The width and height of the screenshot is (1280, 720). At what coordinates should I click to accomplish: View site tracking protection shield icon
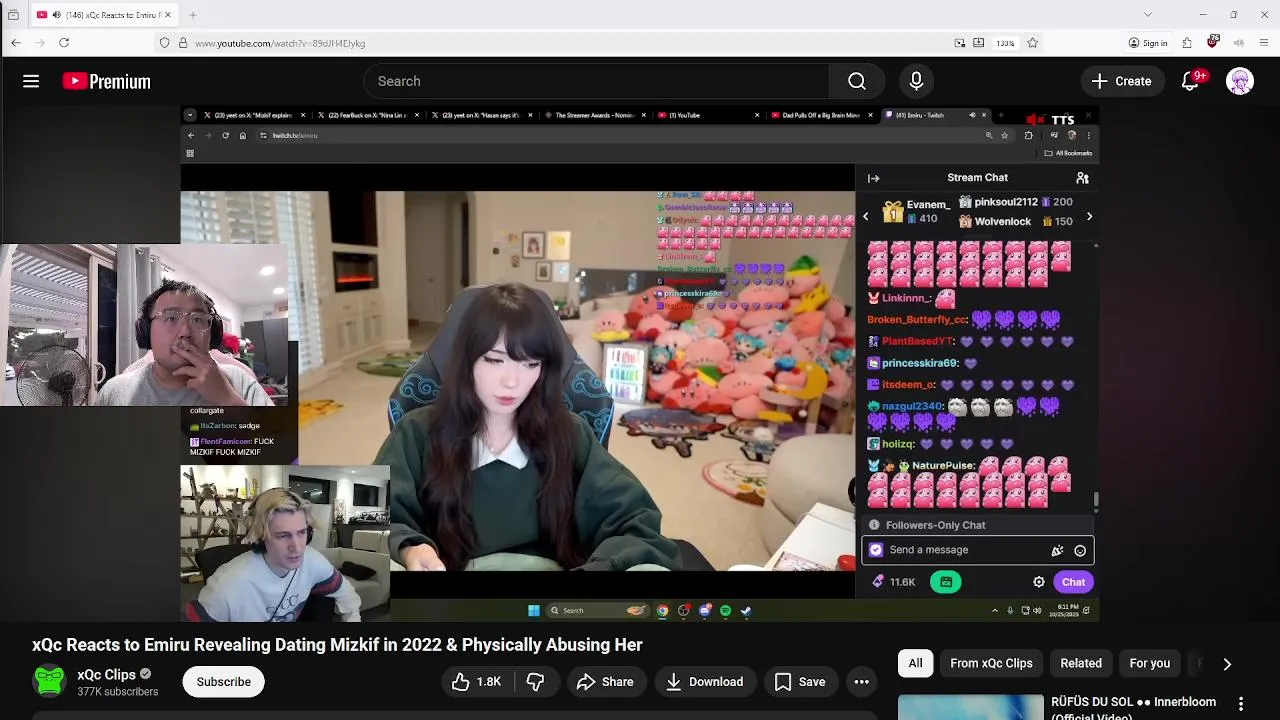[x=164, y=43]
